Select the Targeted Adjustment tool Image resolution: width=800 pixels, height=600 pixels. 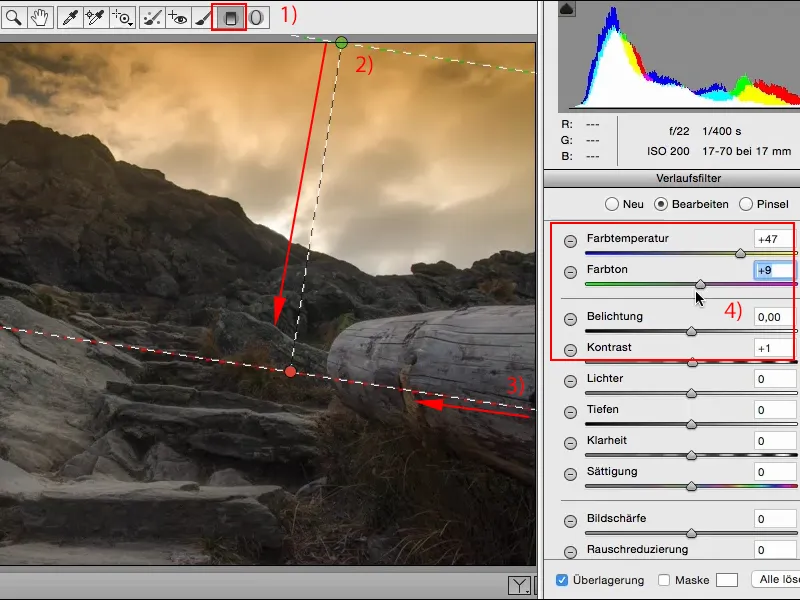tap(122, 18)
